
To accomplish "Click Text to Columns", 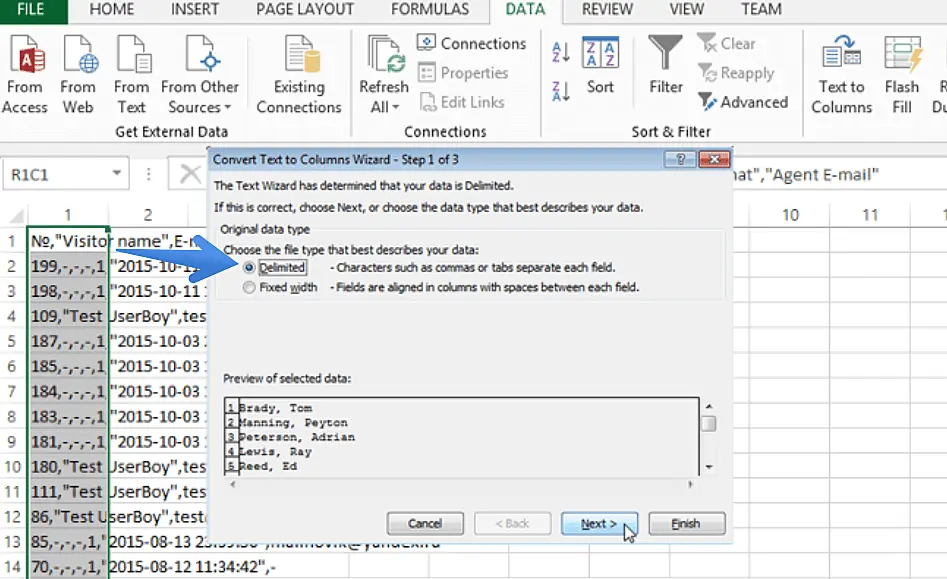I will pos(841,74).
